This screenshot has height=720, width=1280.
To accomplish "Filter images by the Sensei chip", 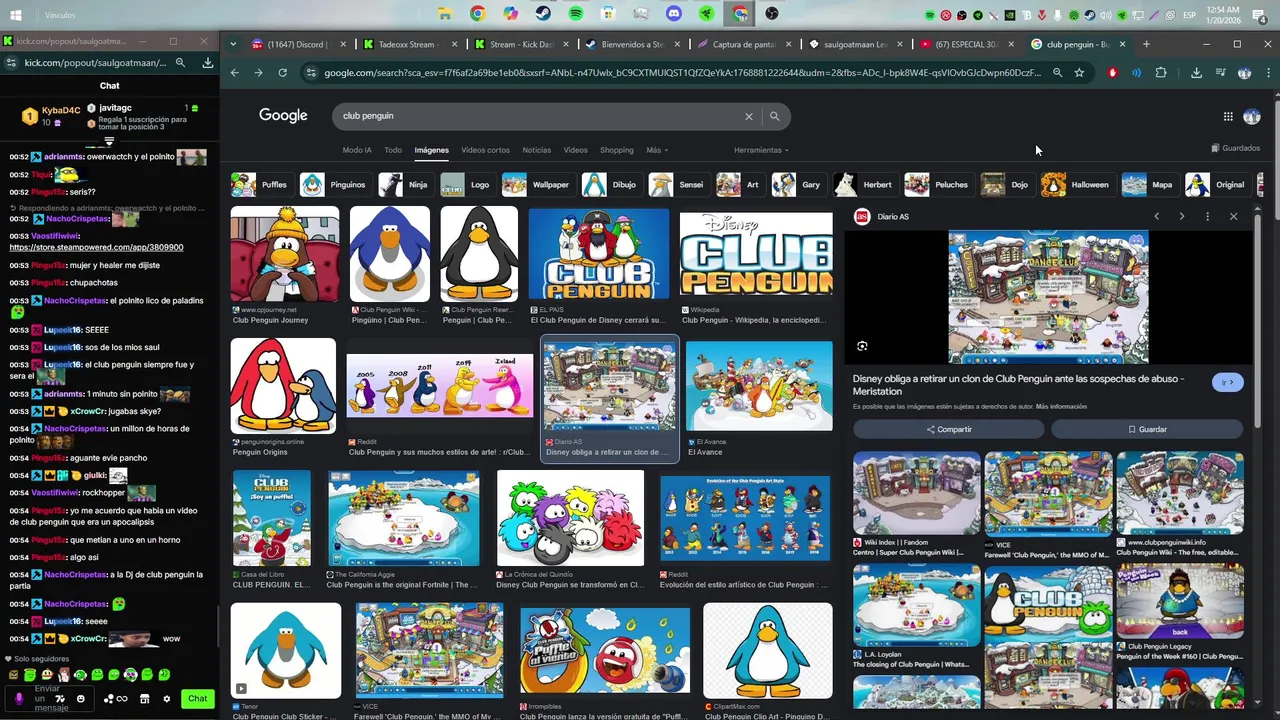I will (x=677, y=185).
